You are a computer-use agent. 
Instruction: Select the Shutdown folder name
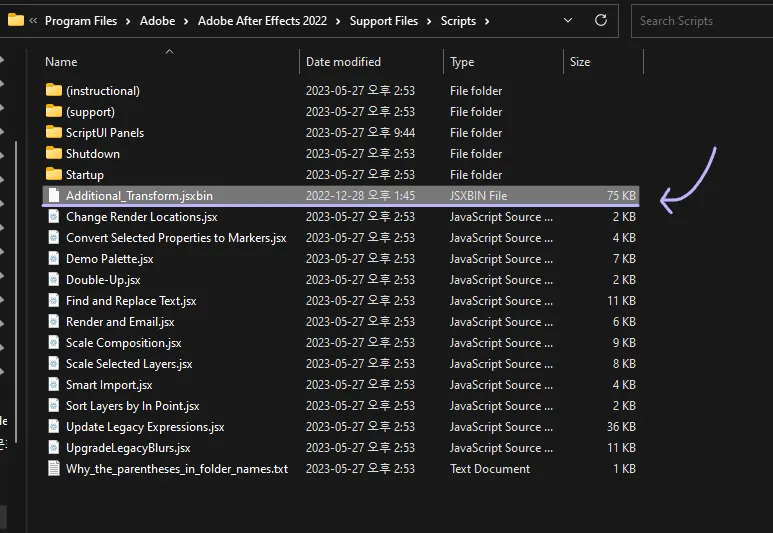(93, 154)
